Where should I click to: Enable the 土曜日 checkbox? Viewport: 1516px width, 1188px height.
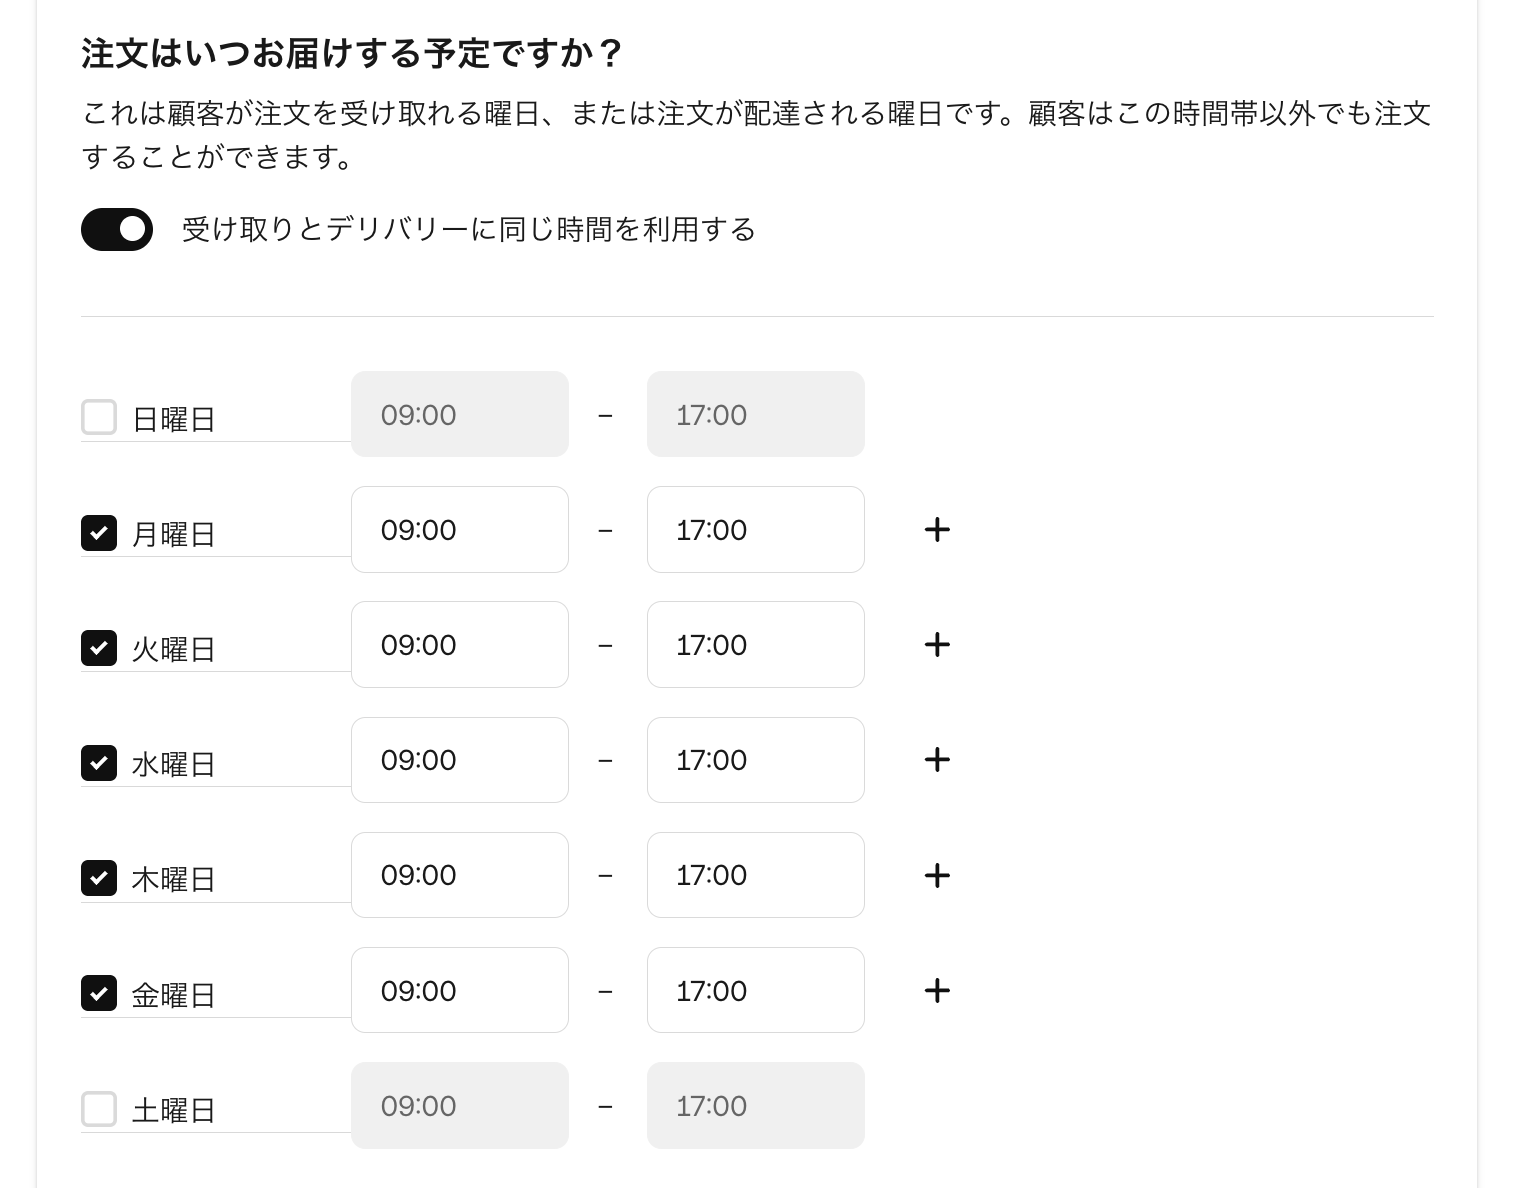99,1108
